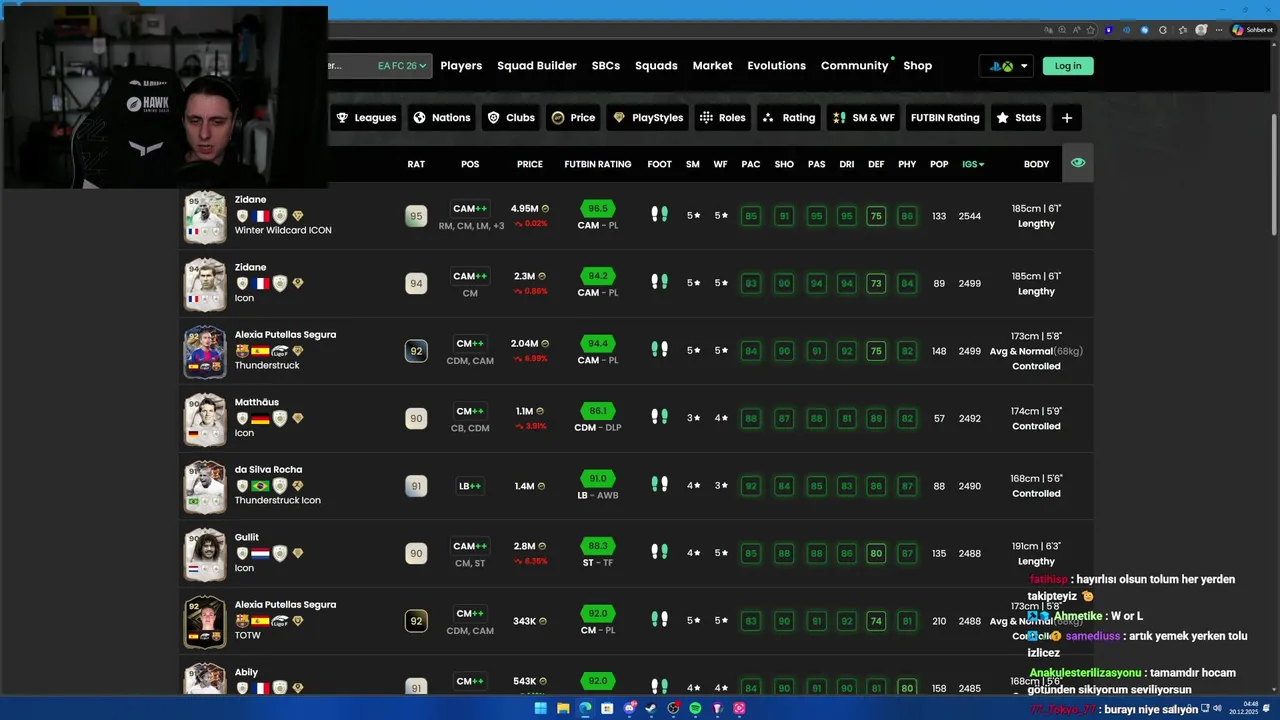The width and height of the screenshot is (1280, 720).
Task: Open File Explorer from the taskbar
Action: [563, 708]
